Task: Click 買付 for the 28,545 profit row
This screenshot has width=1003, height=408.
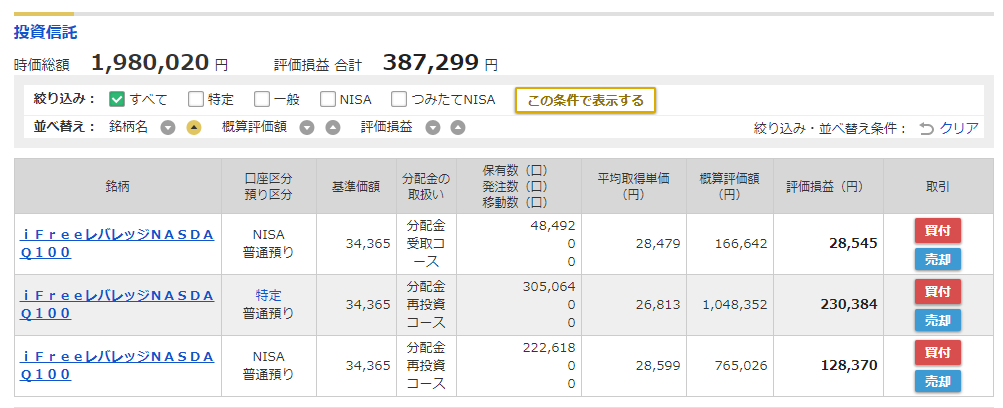Action: pos(937,230)
